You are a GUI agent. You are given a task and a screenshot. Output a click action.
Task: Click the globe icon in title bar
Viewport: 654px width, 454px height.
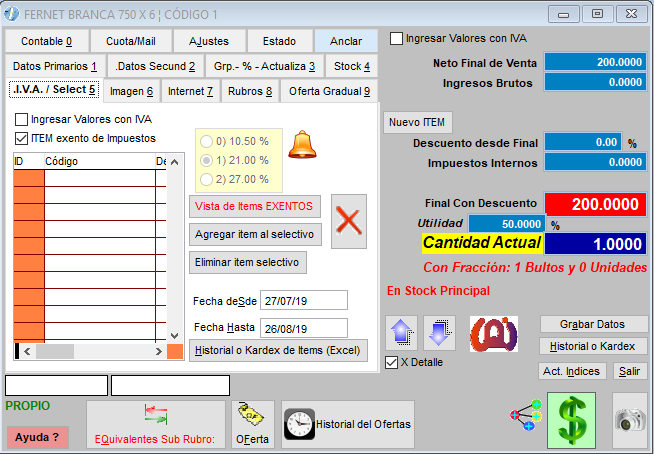point(11,14)
